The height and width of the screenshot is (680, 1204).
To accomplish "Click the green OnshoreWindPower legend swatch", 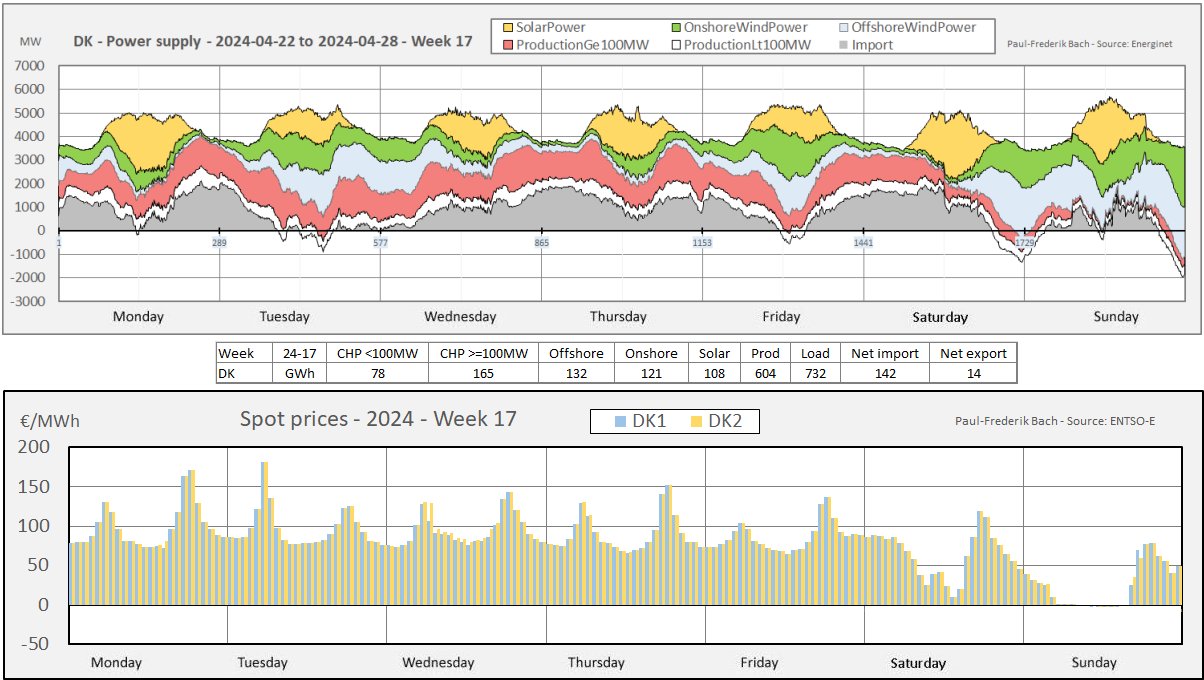I will coord(677,27).
